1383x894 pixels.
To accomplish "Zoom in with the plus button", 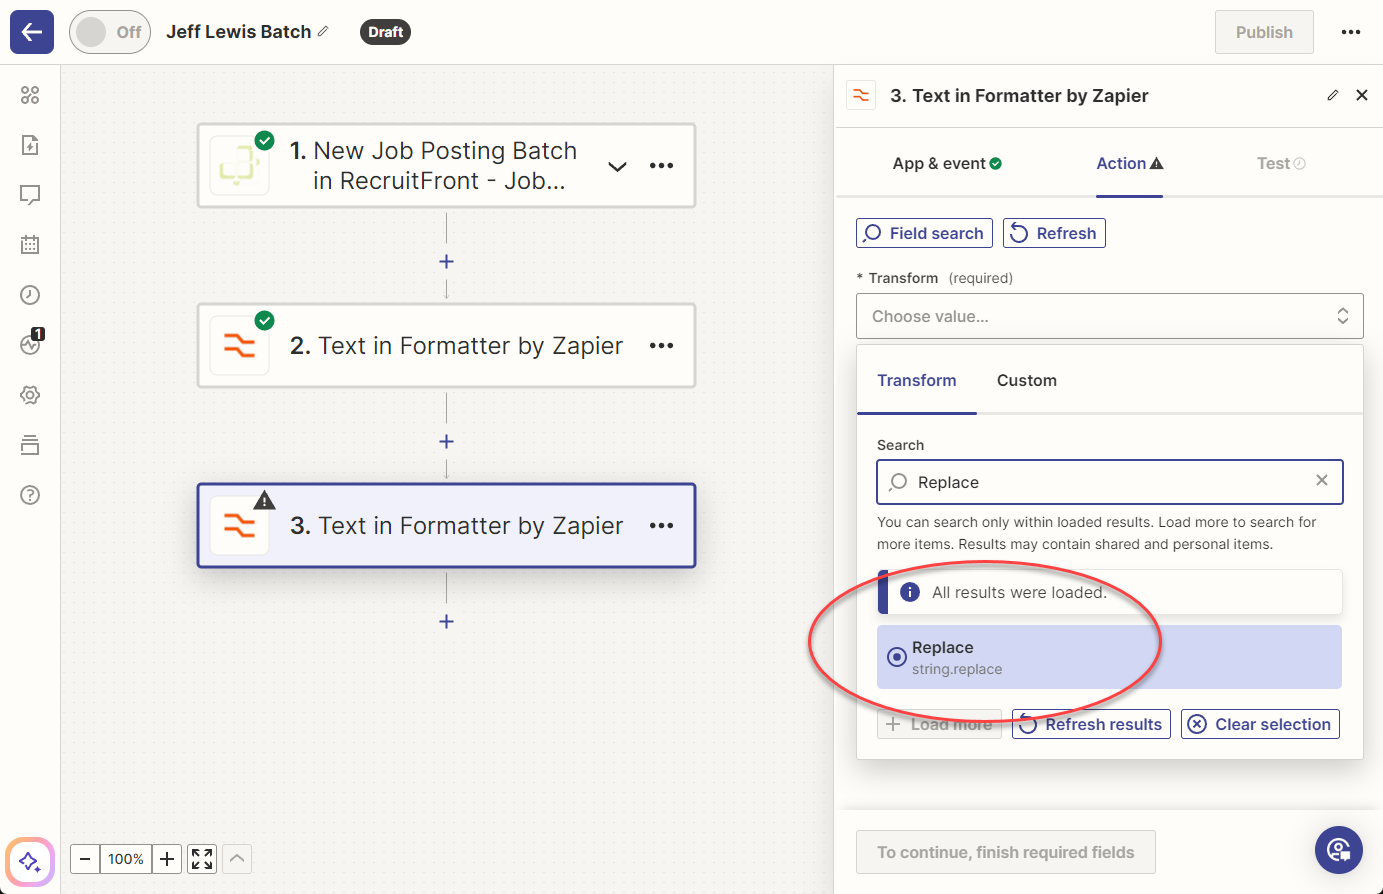I will 167,859.
